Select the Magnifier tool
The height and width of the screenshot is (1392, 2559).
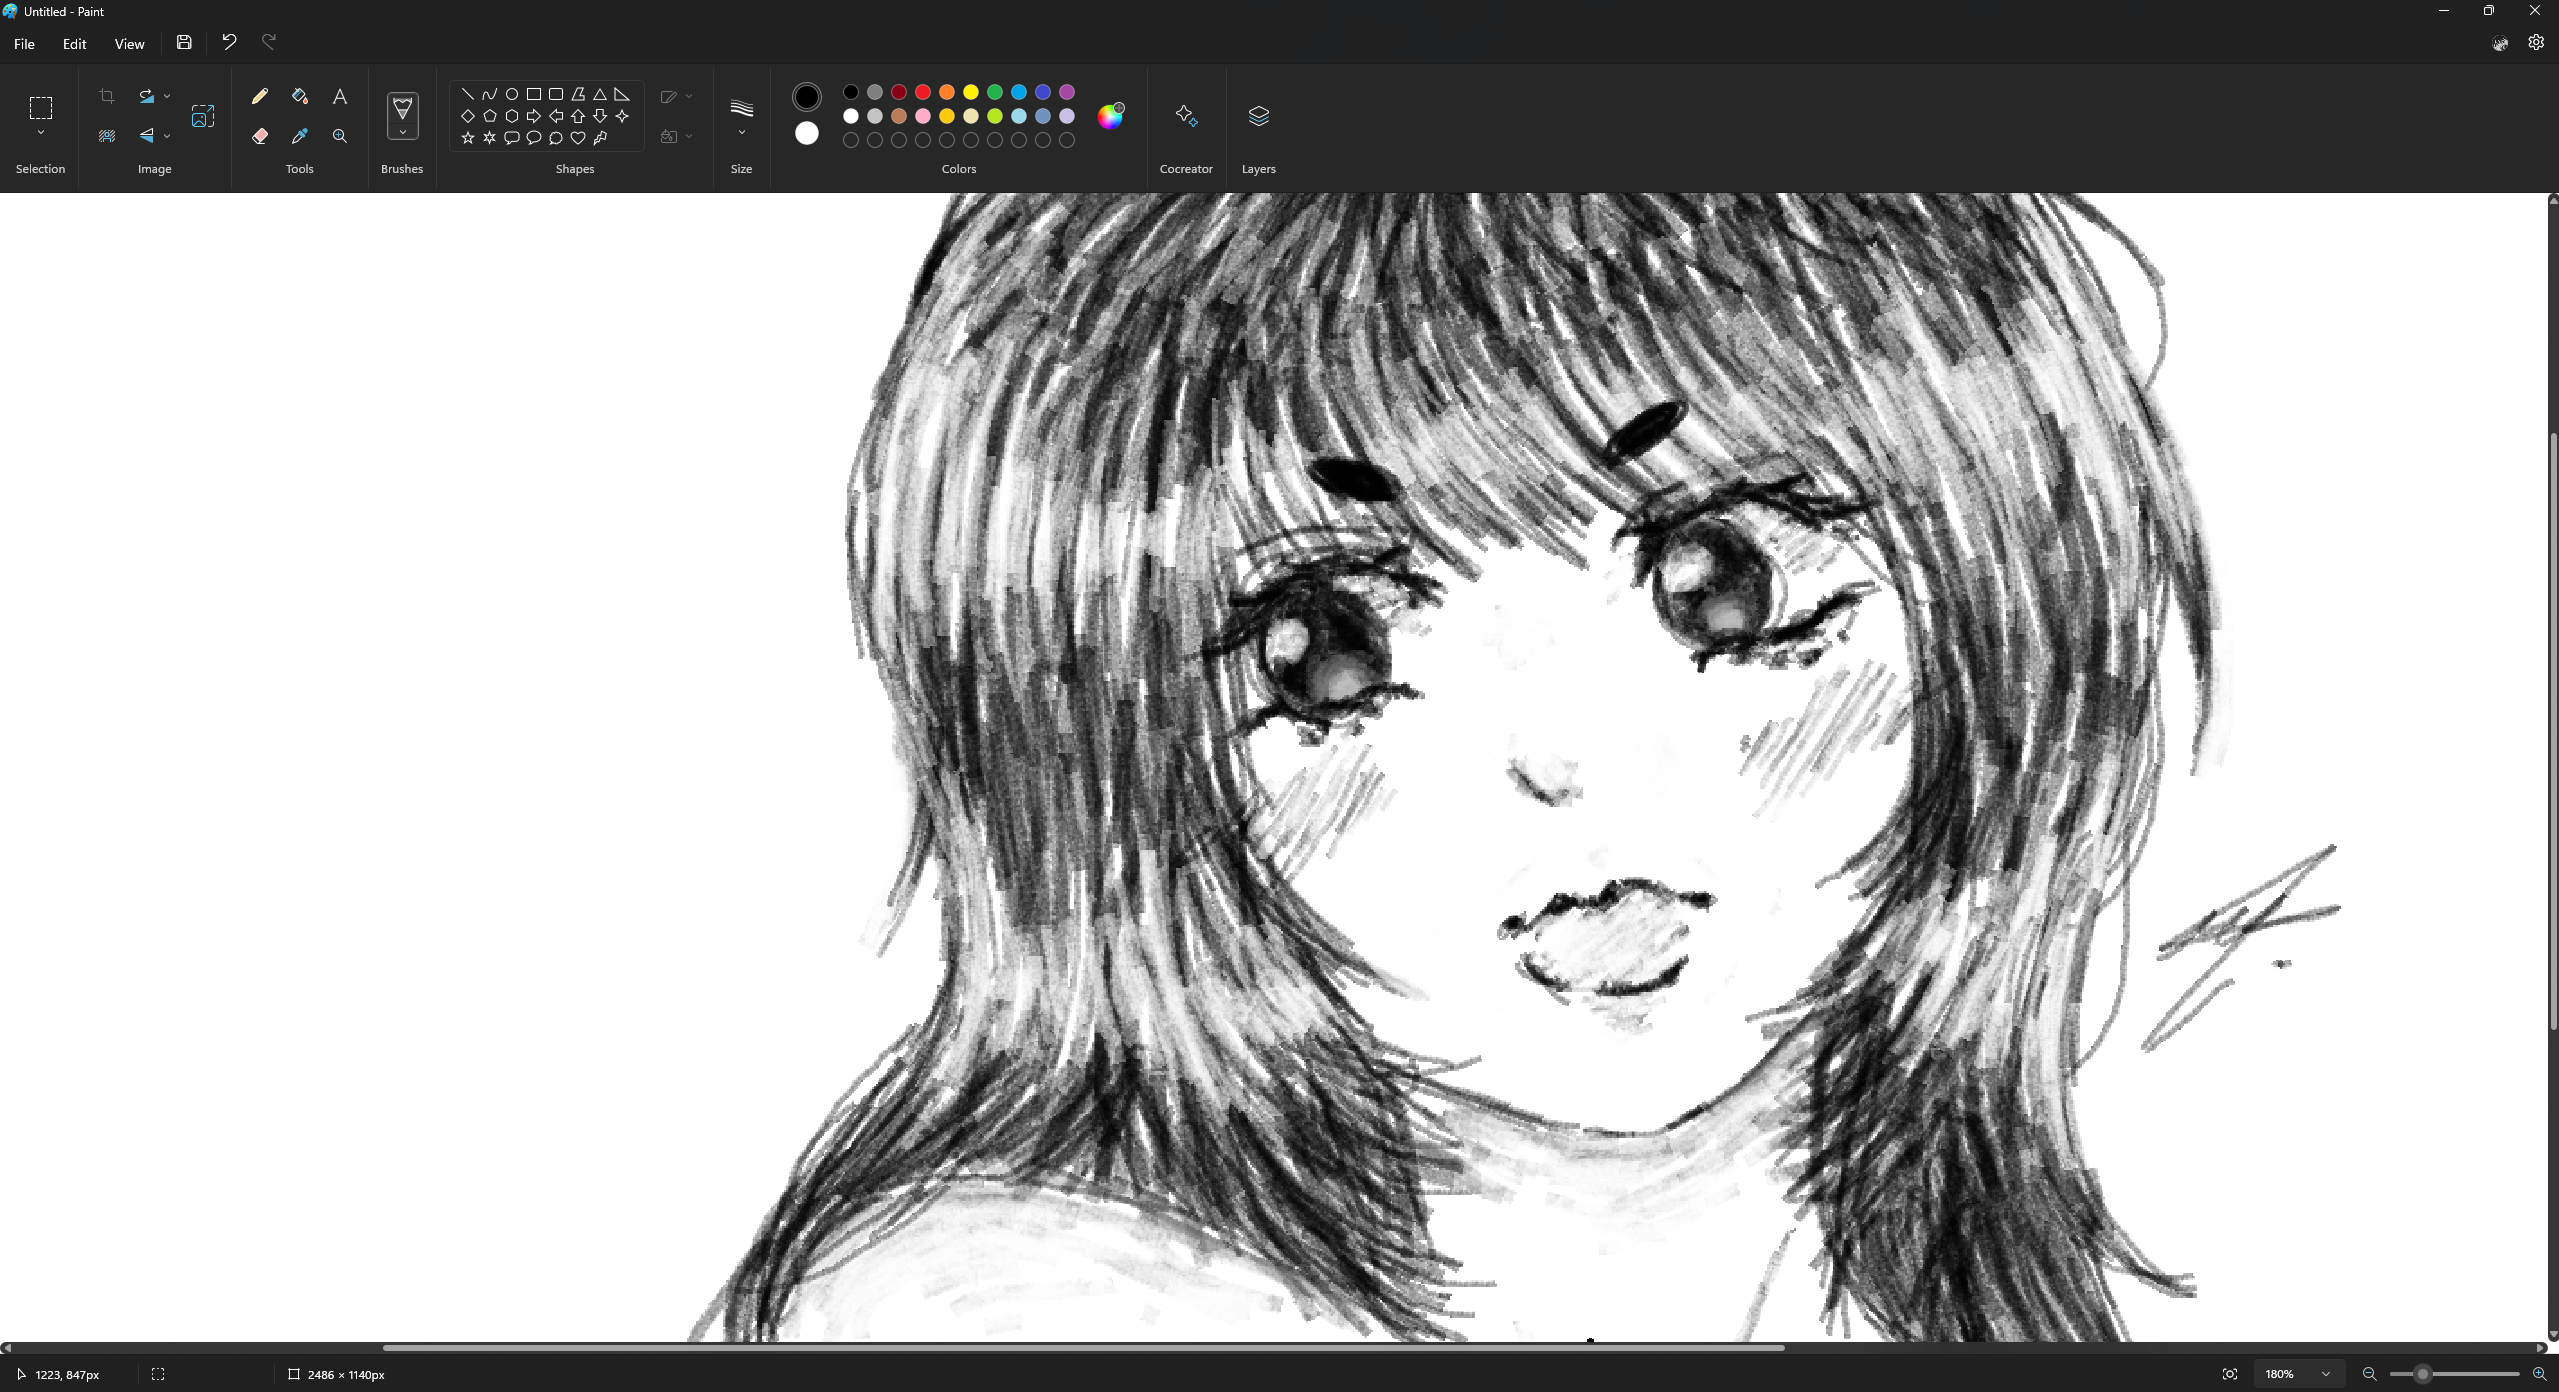(340, 136)
